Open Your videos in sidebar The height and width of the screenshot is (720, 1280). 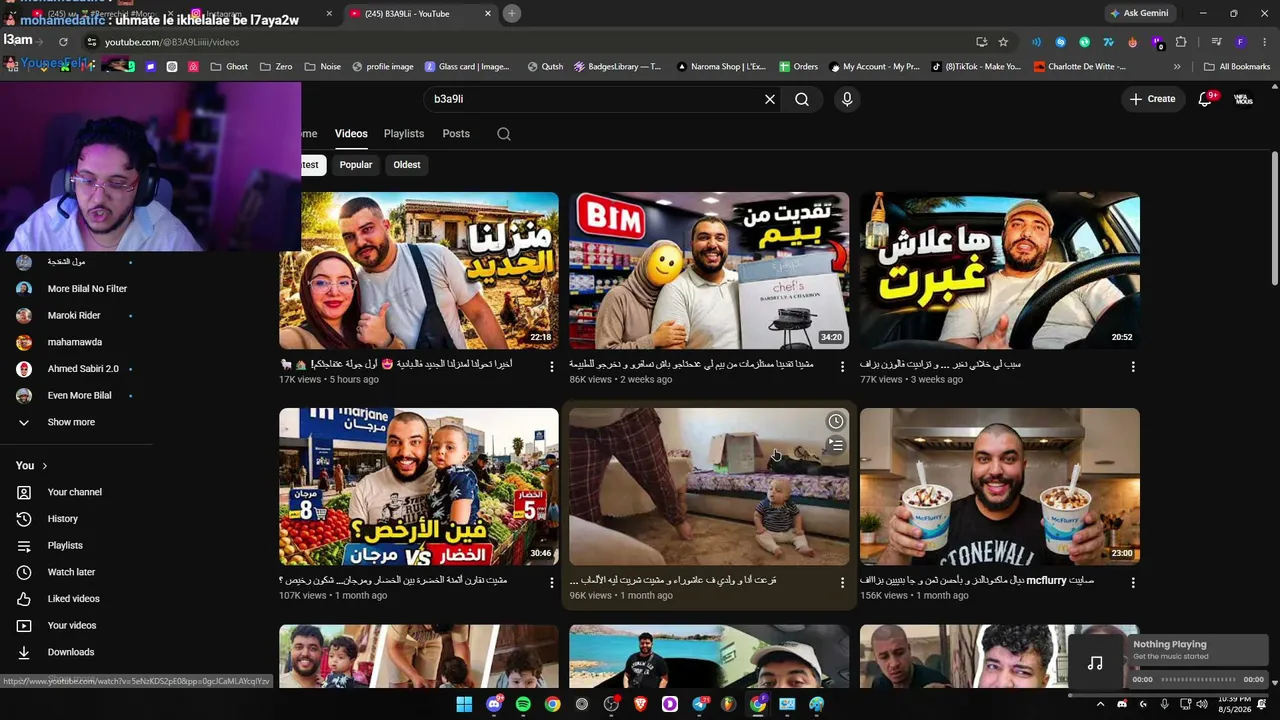pyautogui.click(x=72, y=626)
